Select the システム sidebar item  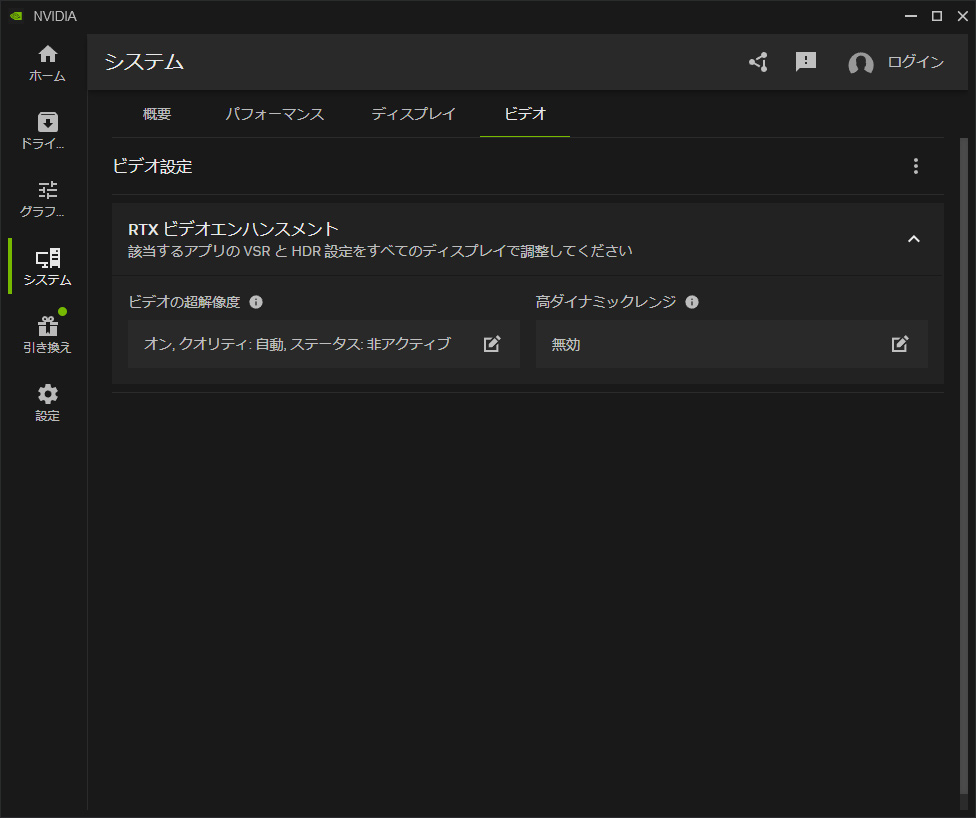coord(47,267)
